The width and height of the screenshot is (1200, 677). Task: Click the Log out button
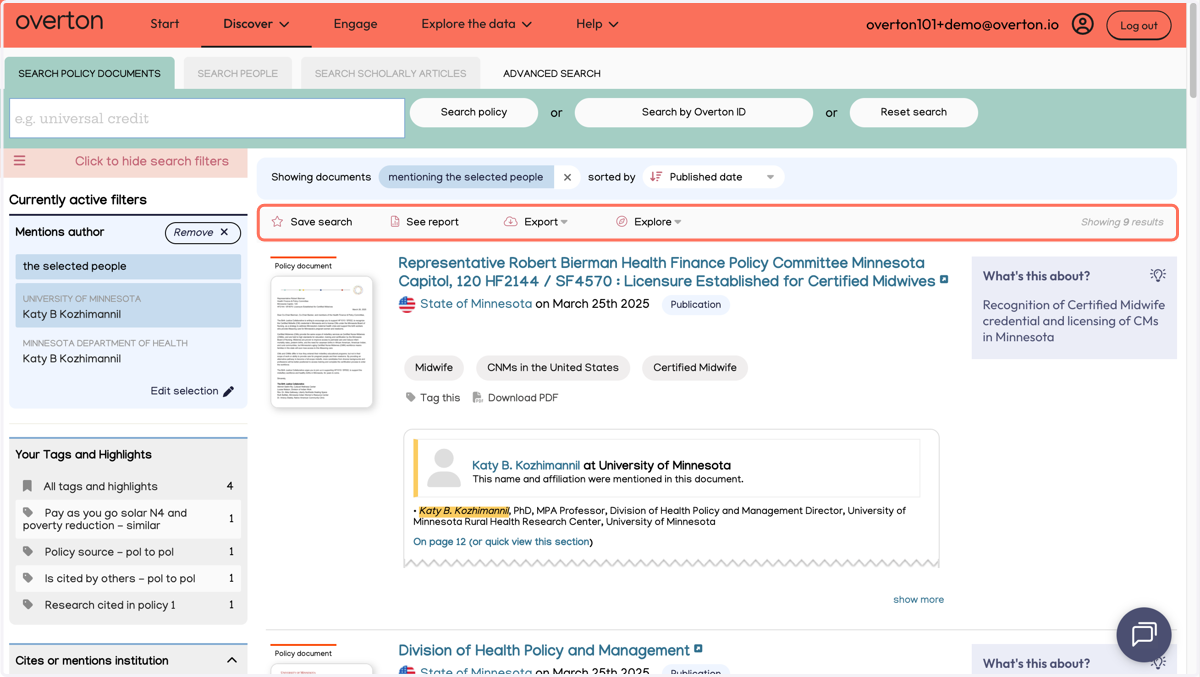[x=1139, y=25]
